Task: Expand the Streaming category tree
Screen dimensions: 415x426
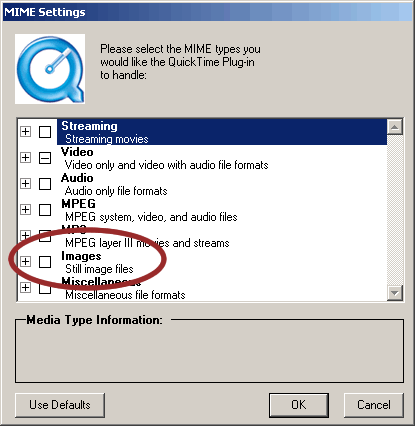Action: tap(25, 131)
